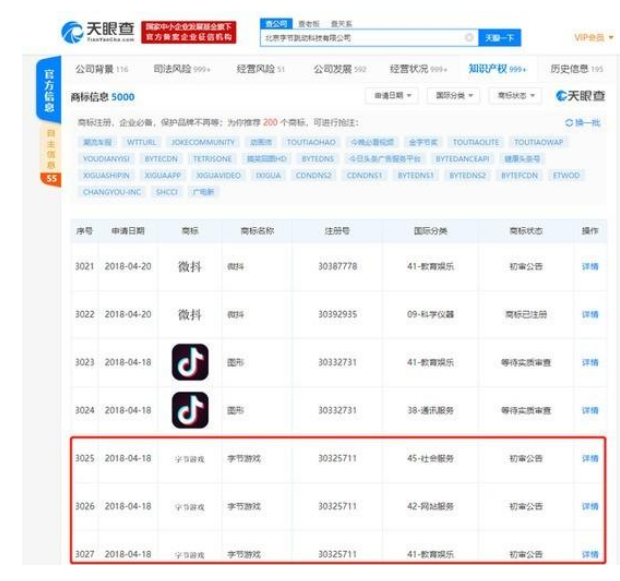Click the 天眼一下 search button
Viewport: 620px width, 581px height.
[499, 38]
